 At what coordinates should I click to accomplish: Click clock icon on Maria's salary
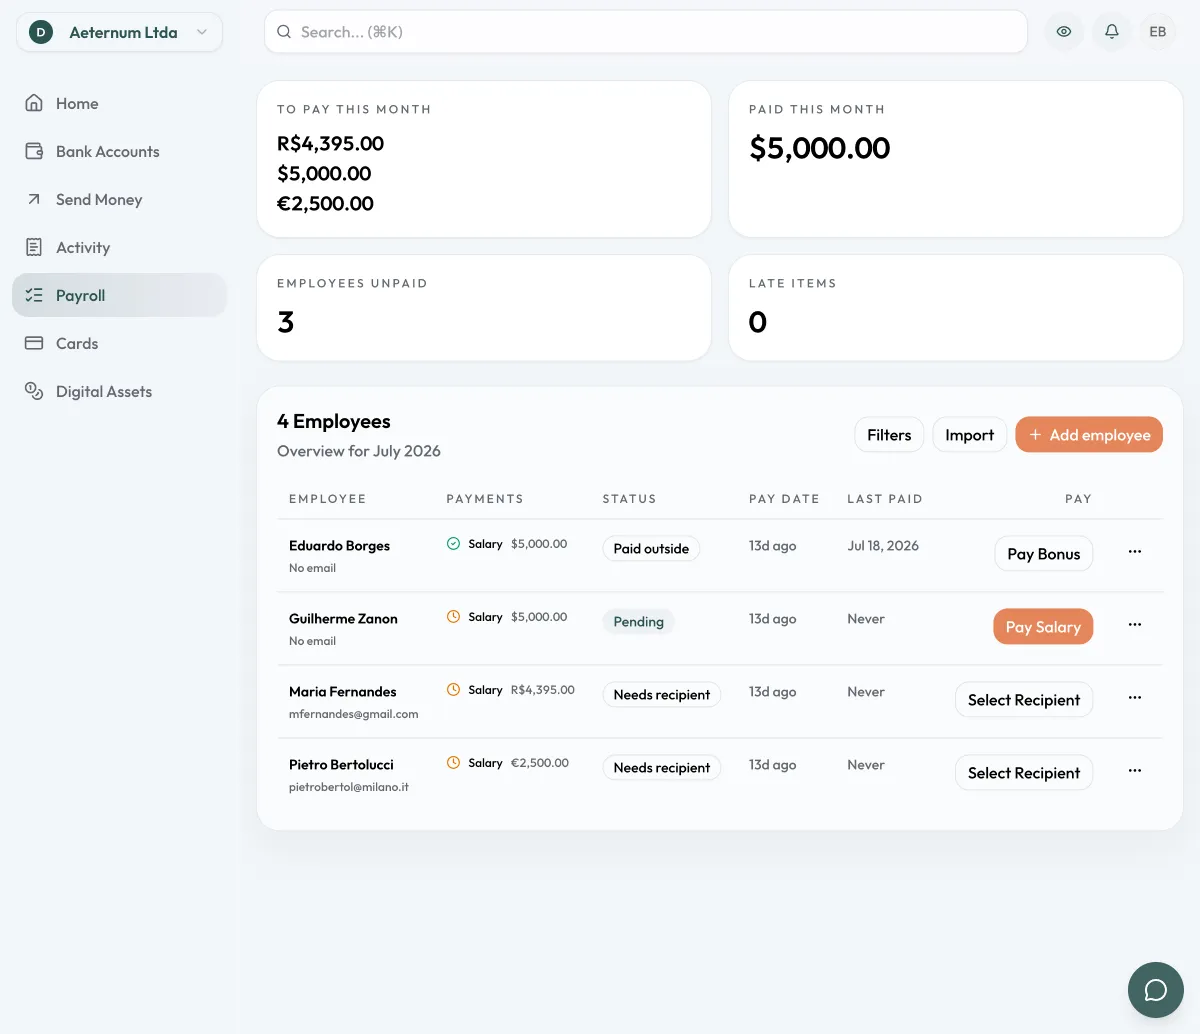tap(453, 690)
